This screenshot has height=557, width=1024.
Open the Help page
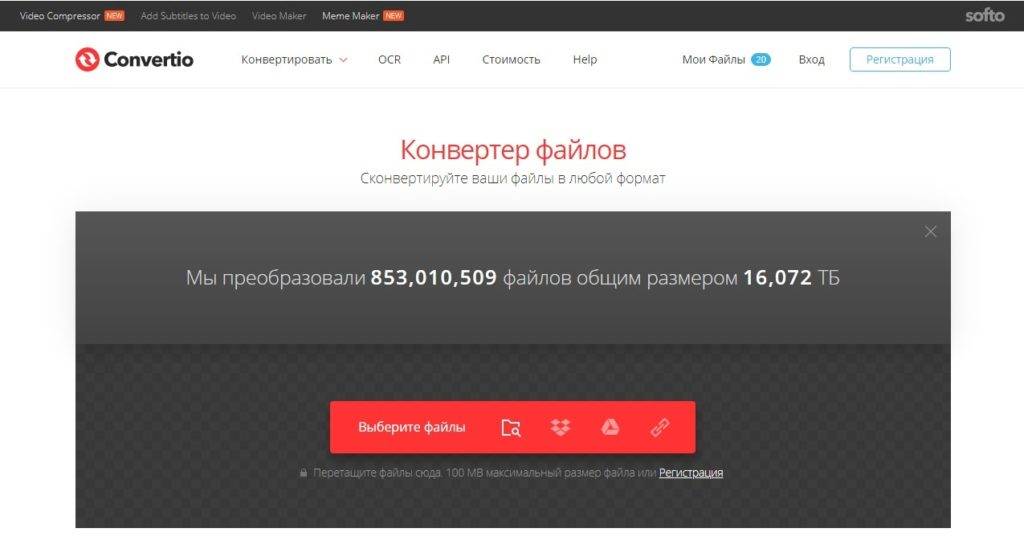[584, 59]
